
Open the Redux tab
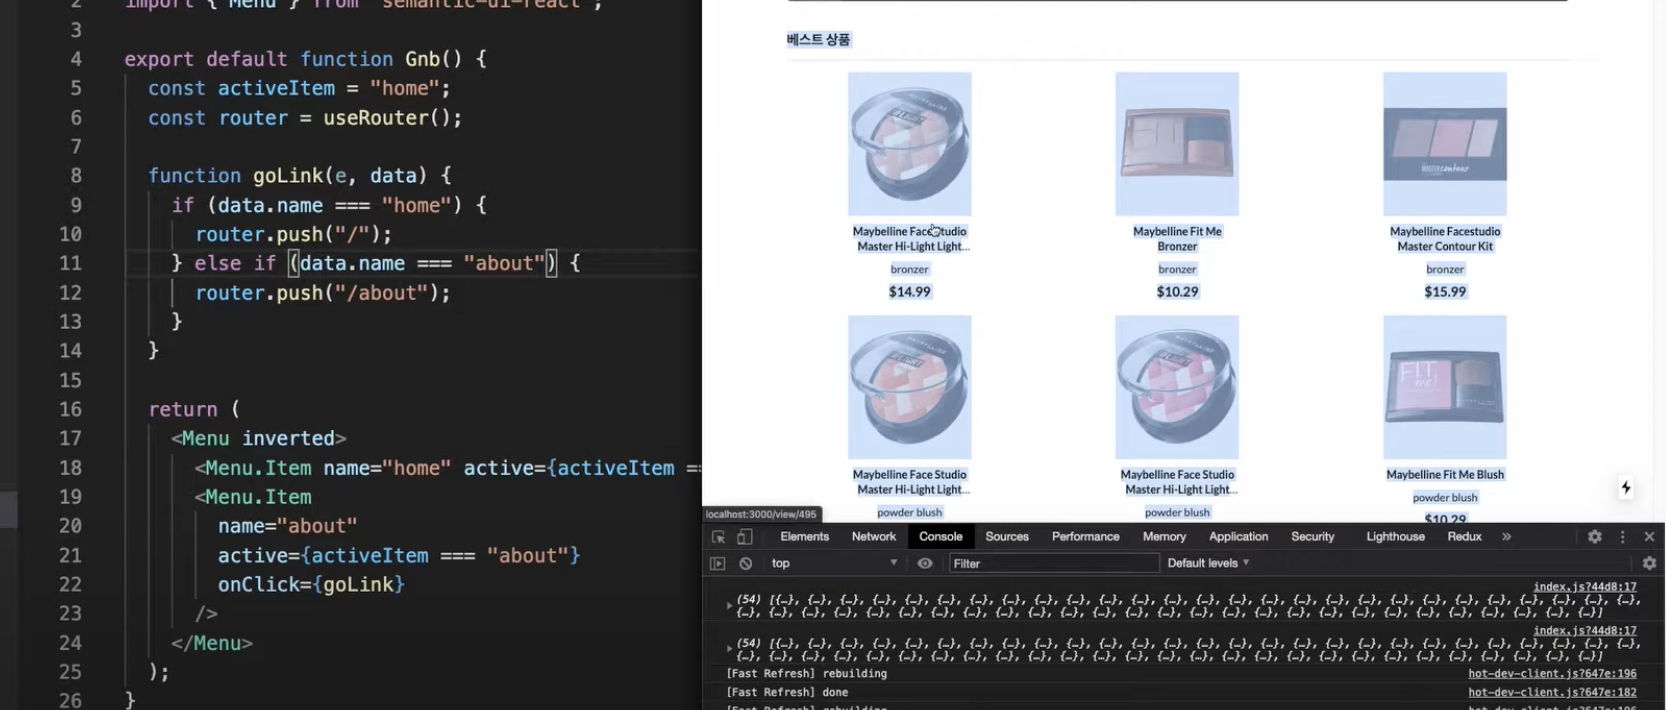pos(1465,537)
